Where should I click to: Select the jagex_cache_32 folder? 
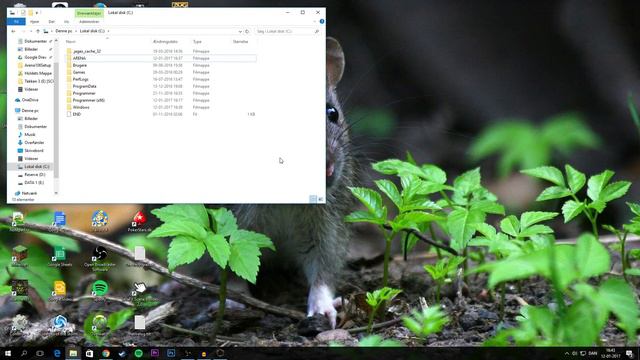coord(162,51)
